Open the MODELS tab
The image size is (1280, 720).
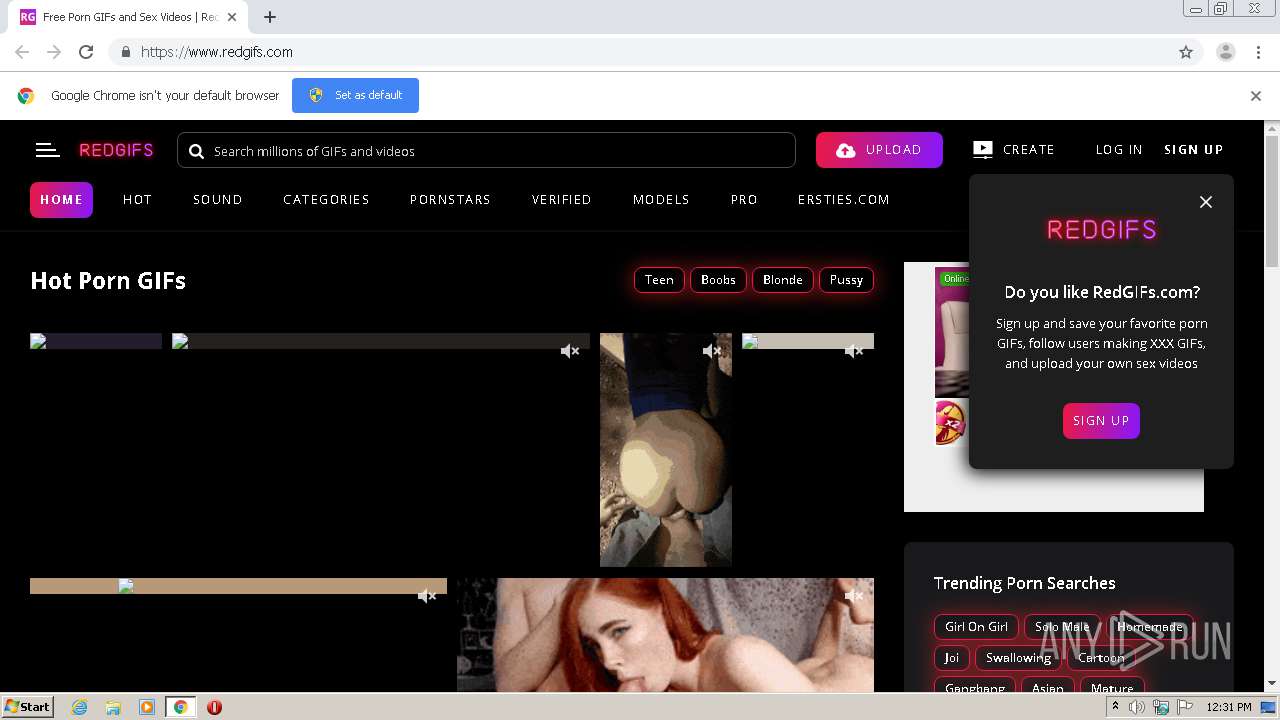[661, 200]
